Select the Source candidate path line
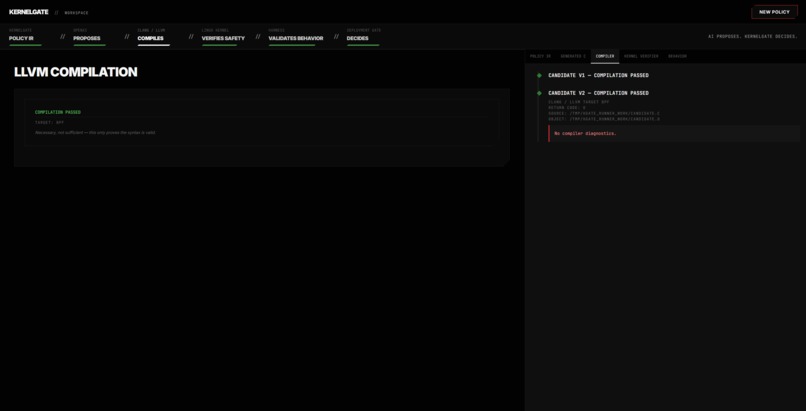806x411 pixels. [604, 113]
